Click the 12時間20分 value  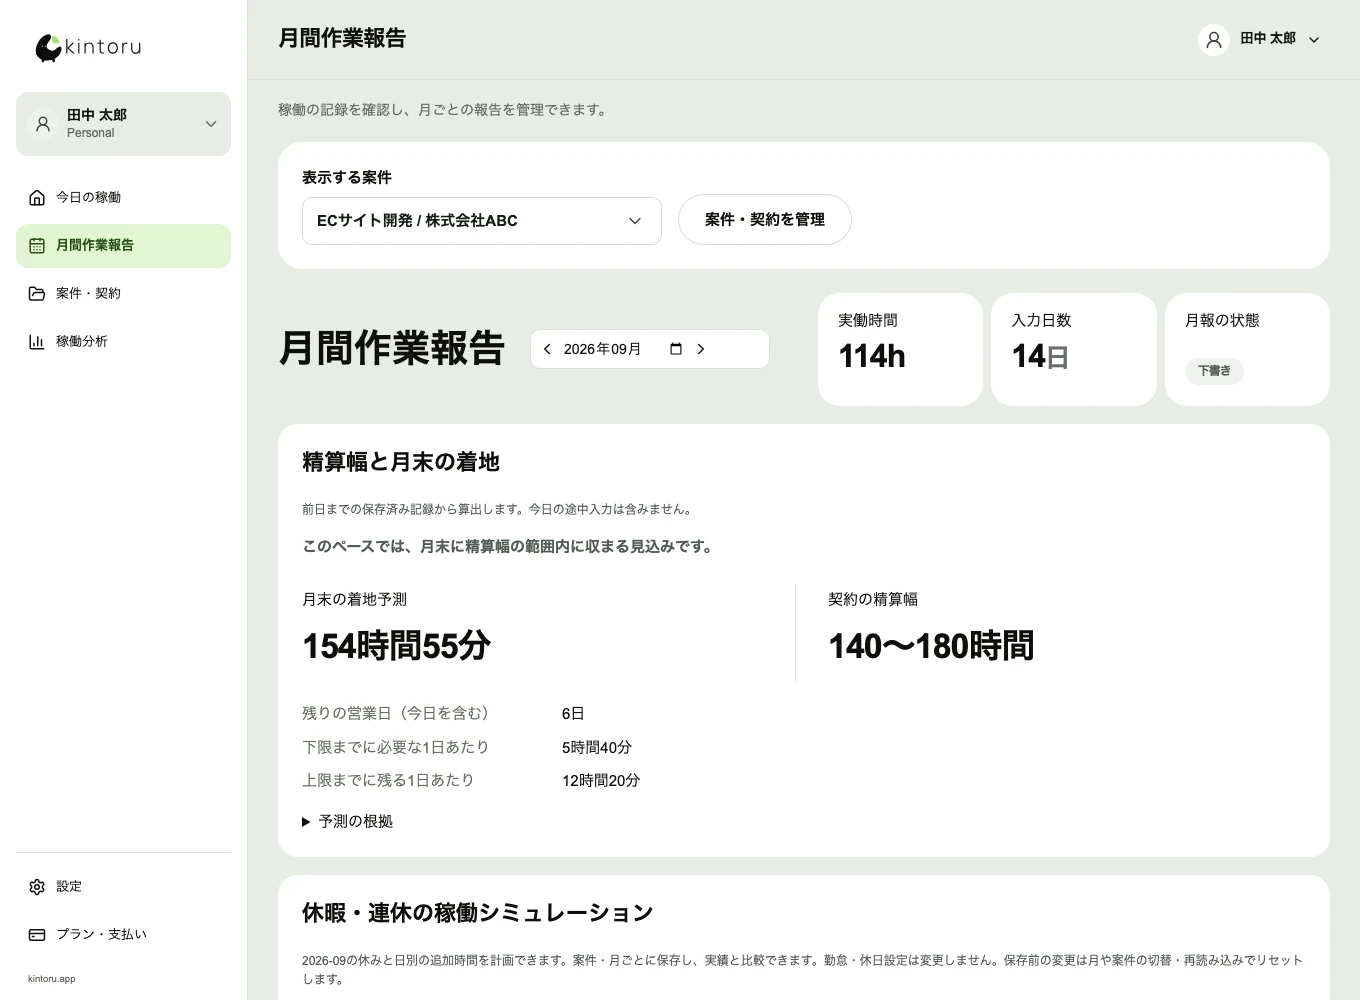[601, 780]
